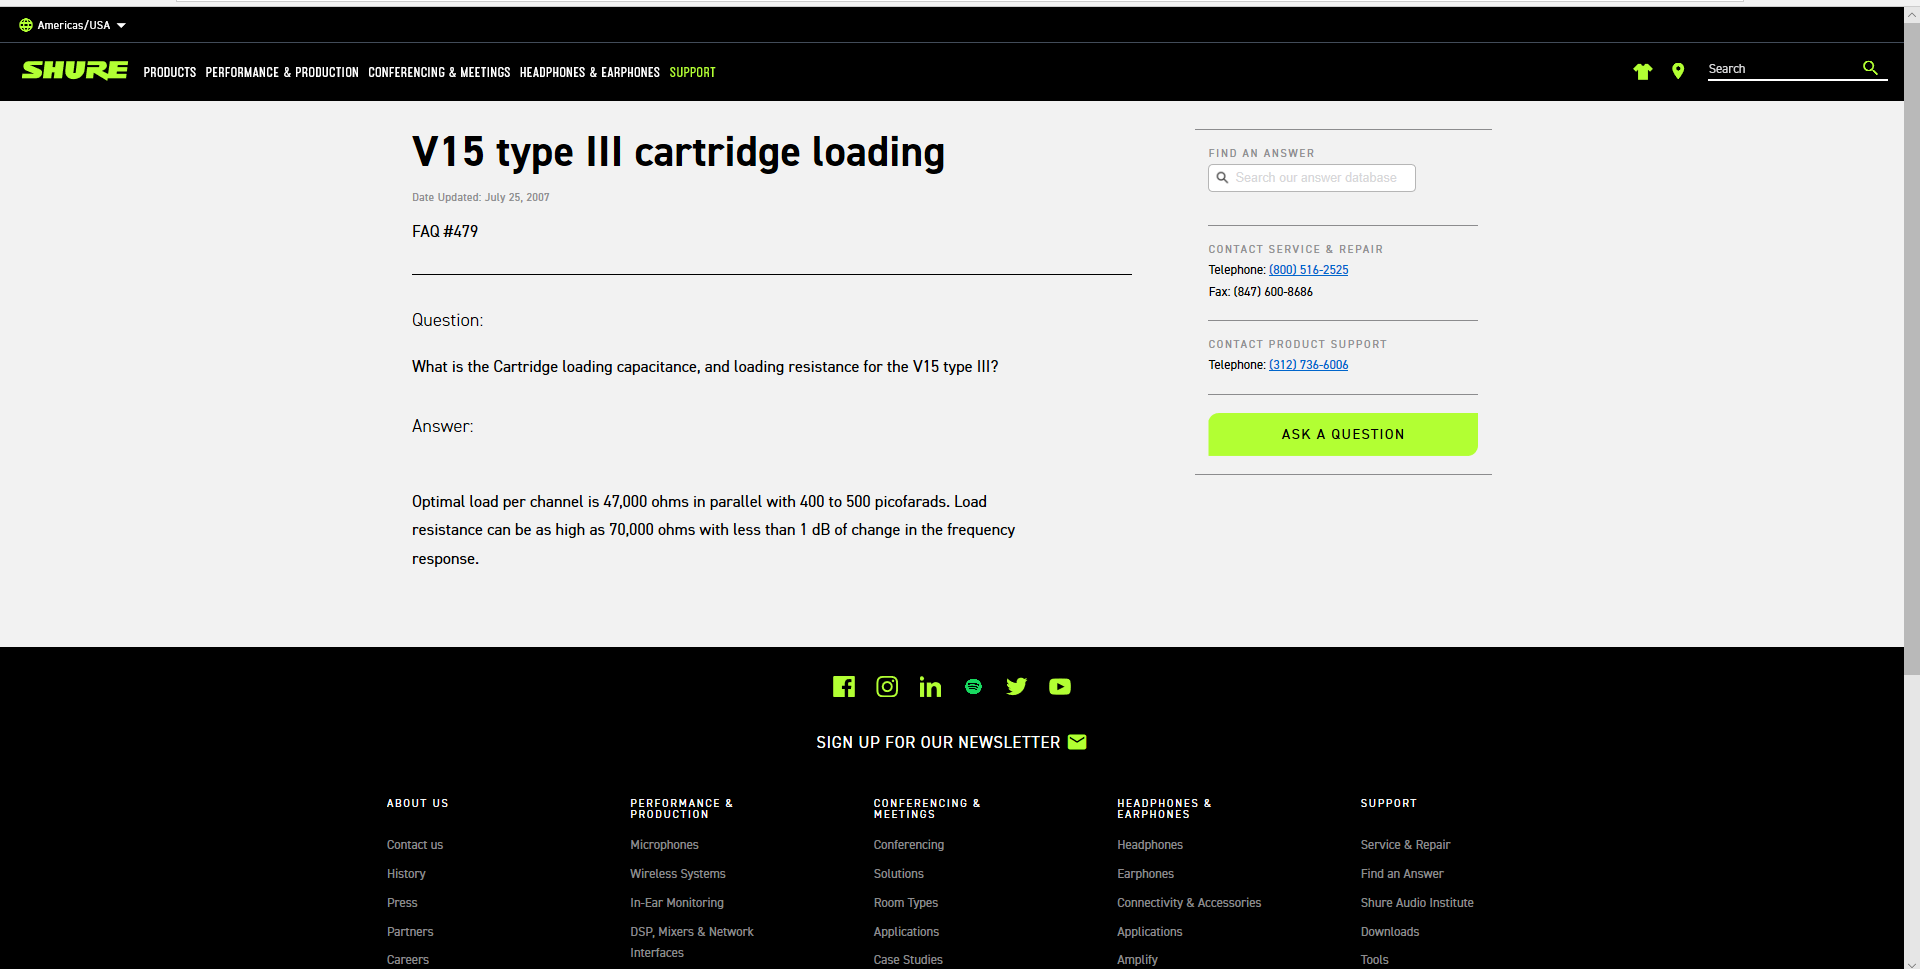This screenshot has height=969, width=1920.
Task: Open Applications under Headphones & Earphones
Action: [x=1150, y=932]
